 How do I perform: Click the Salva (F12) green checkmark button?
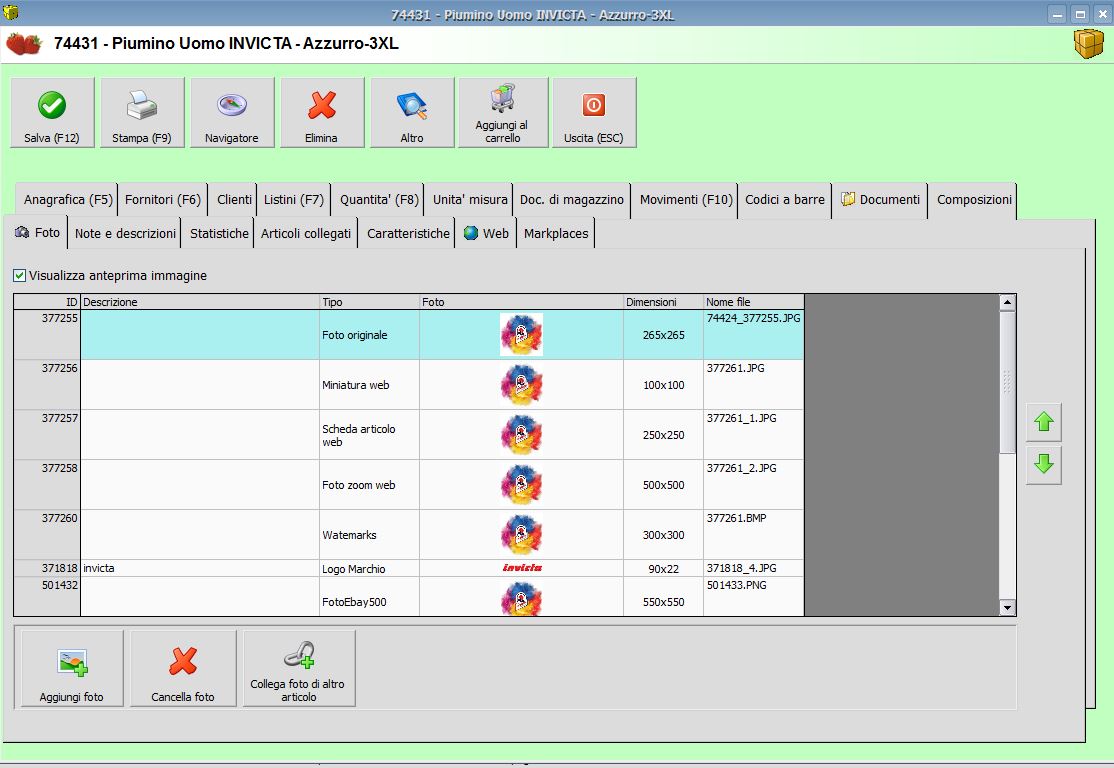point(52,112)
